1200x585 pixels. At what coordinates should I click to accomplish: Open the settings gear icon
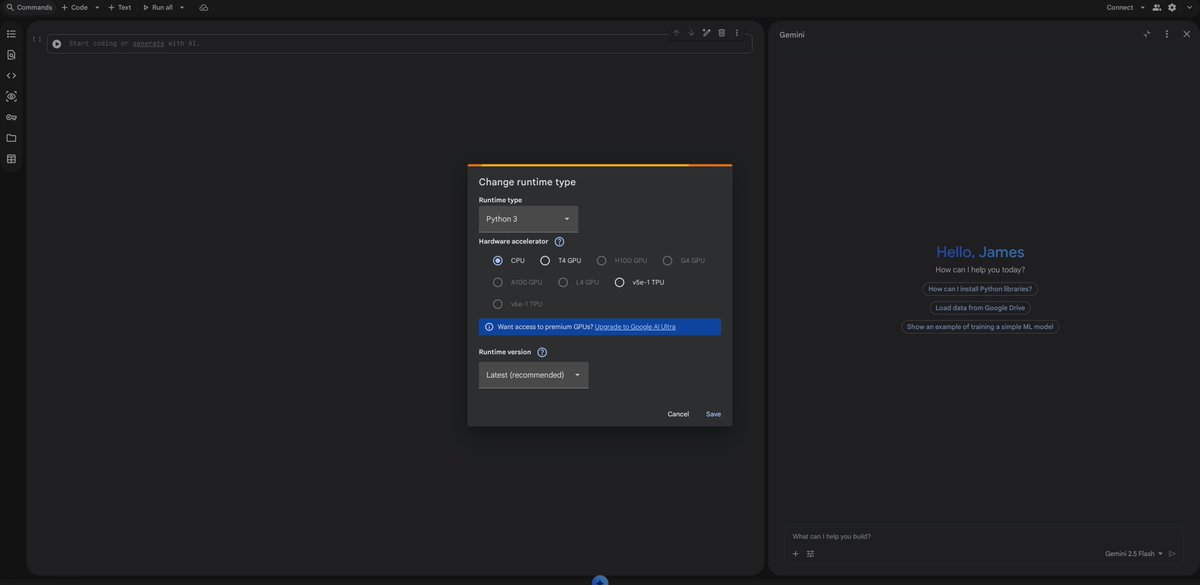1172,7
